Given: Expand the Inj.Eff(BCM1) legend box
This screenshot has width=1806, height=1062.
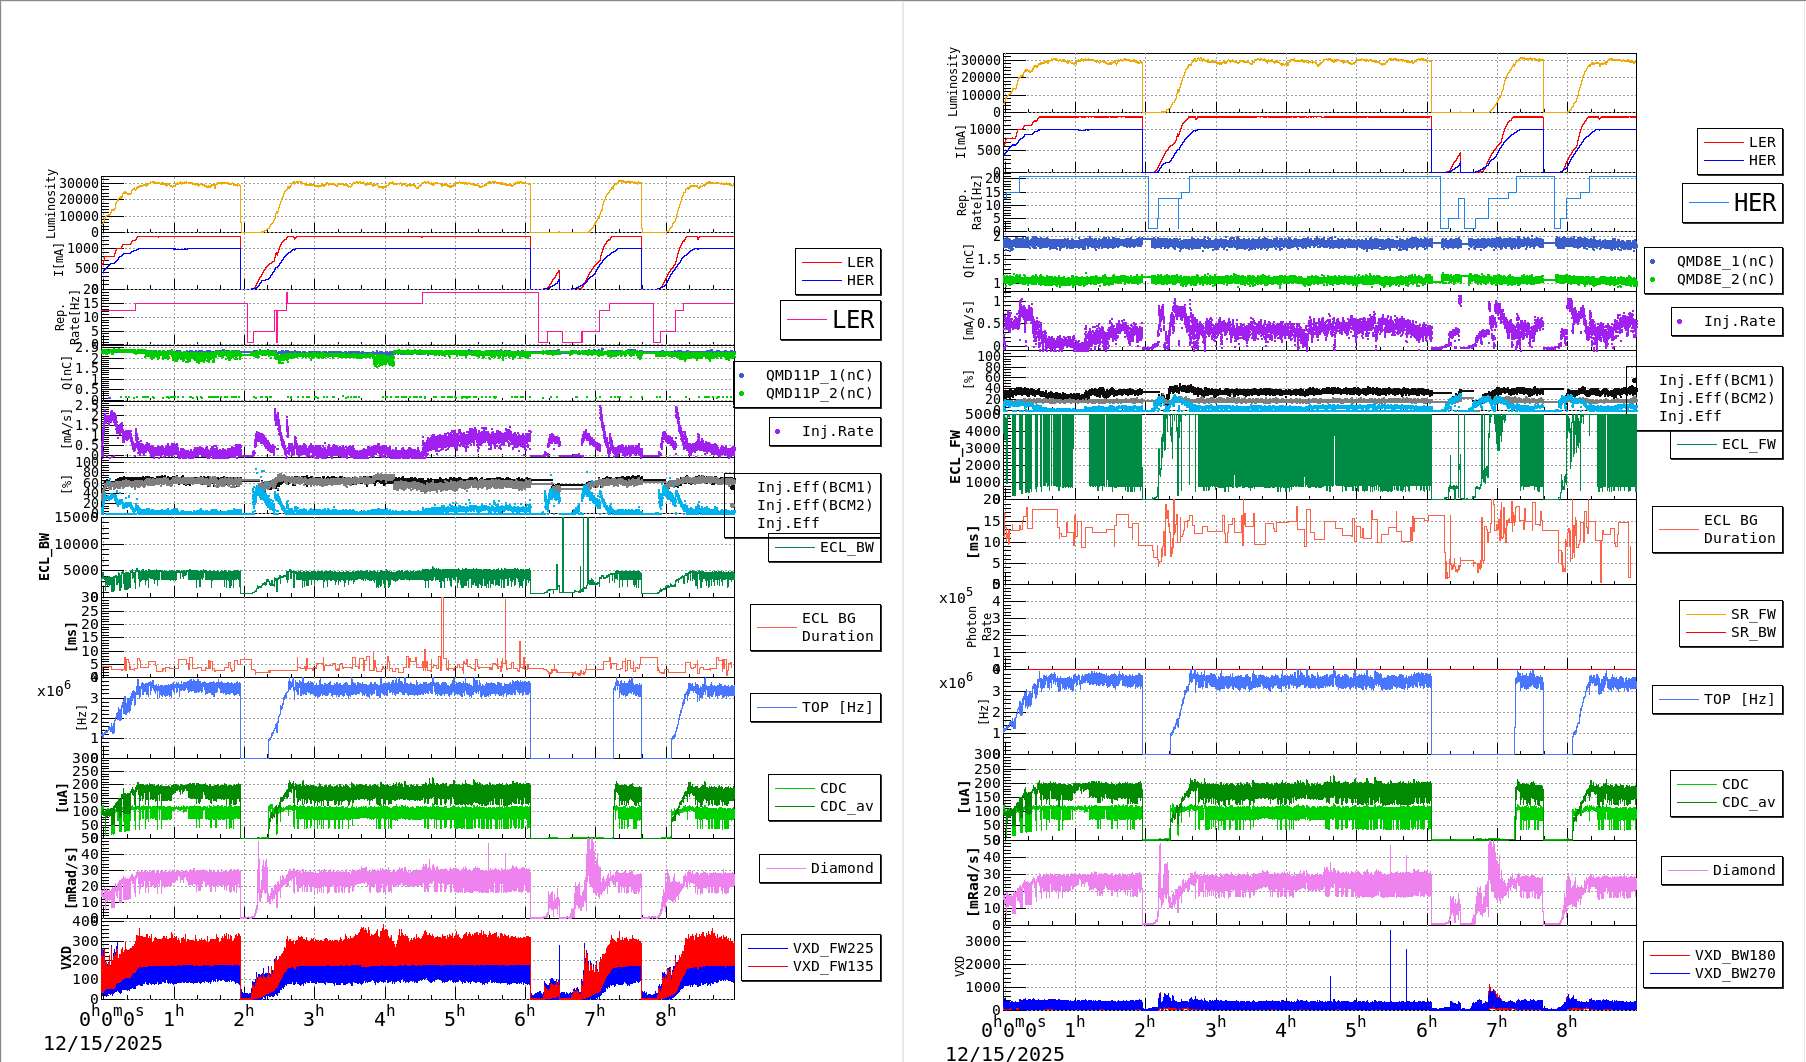Looking at the screenshot, I should tap(813, 489).
